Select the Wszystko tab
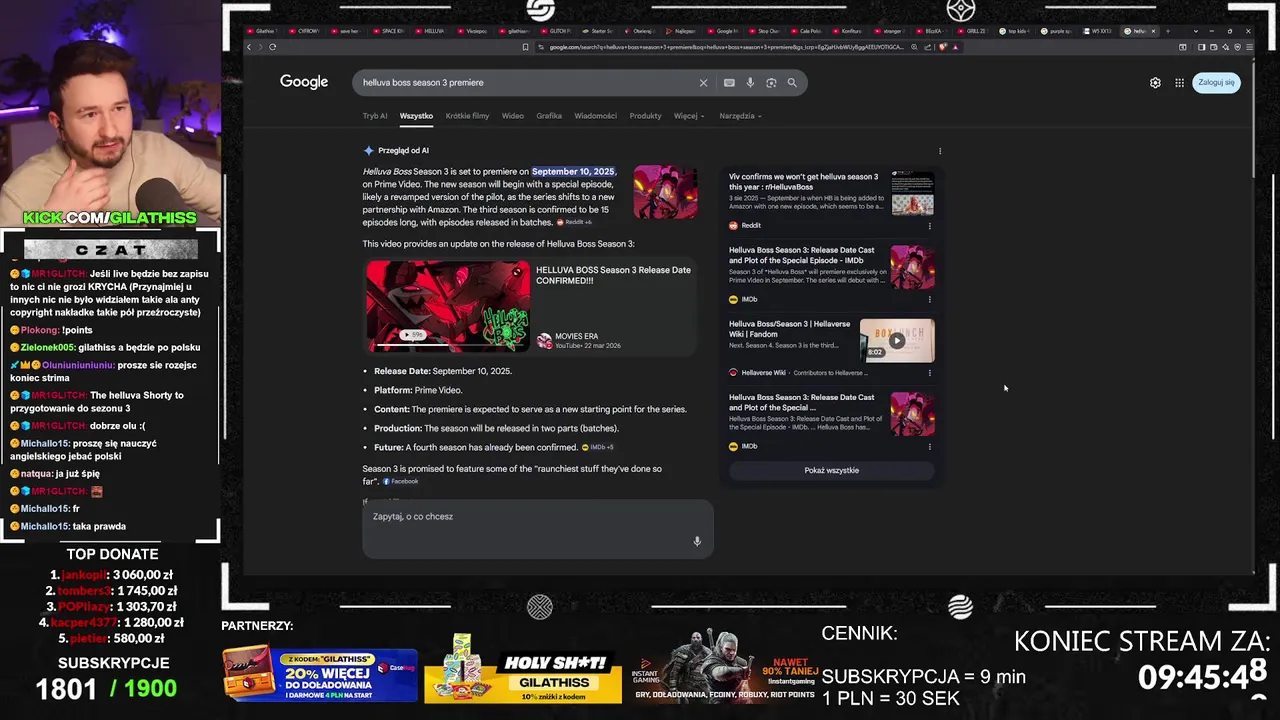 [416, 116]
